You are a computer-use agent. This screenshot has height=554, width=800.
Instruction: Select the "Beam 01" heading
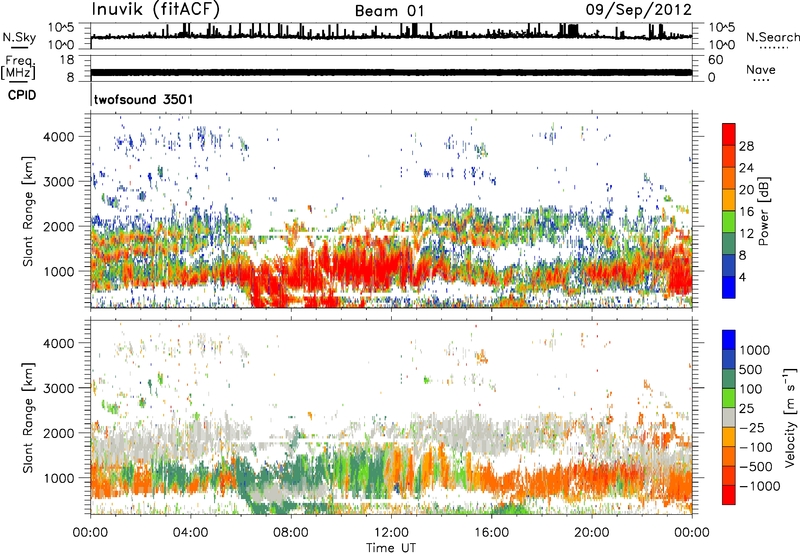(x=389, y=11)
